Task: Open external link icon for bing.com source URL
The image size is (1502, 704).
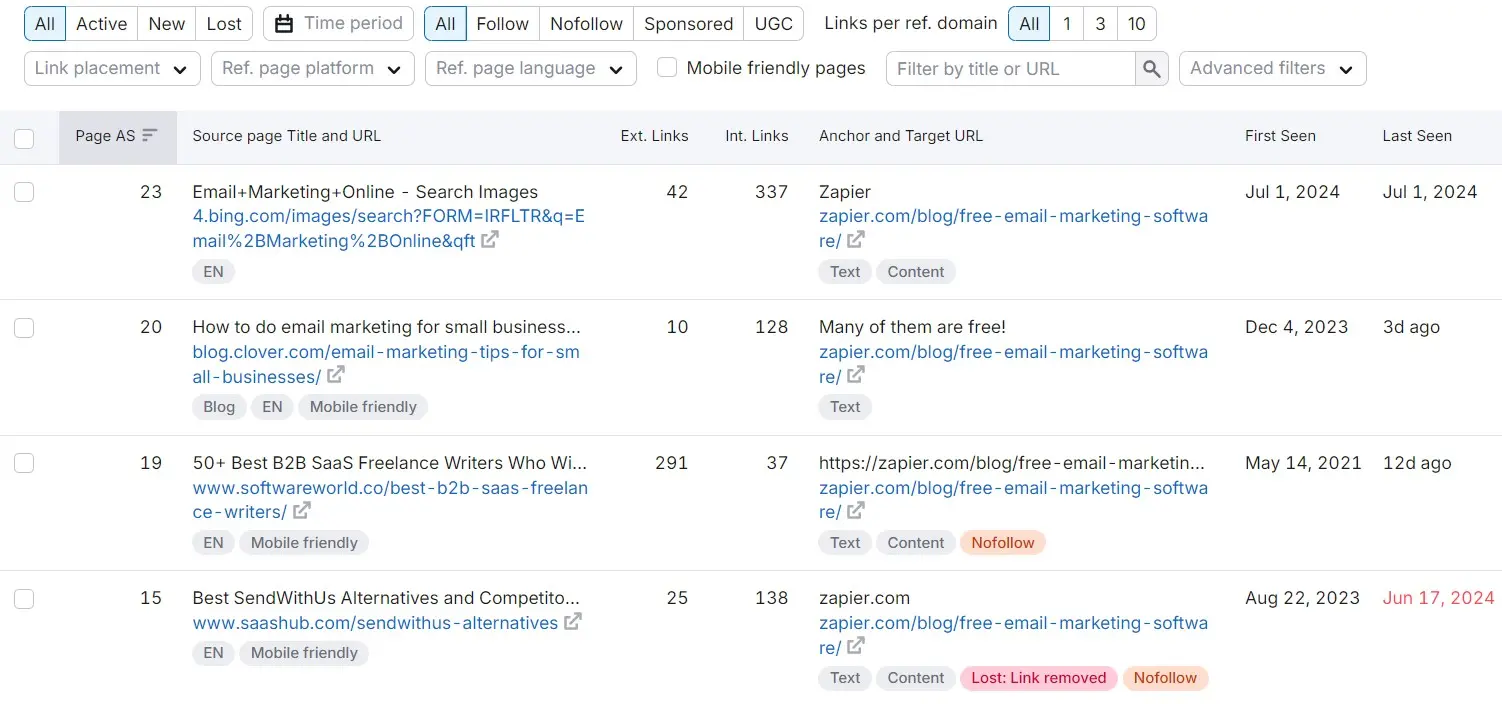Action: click(x=490, y=240)
